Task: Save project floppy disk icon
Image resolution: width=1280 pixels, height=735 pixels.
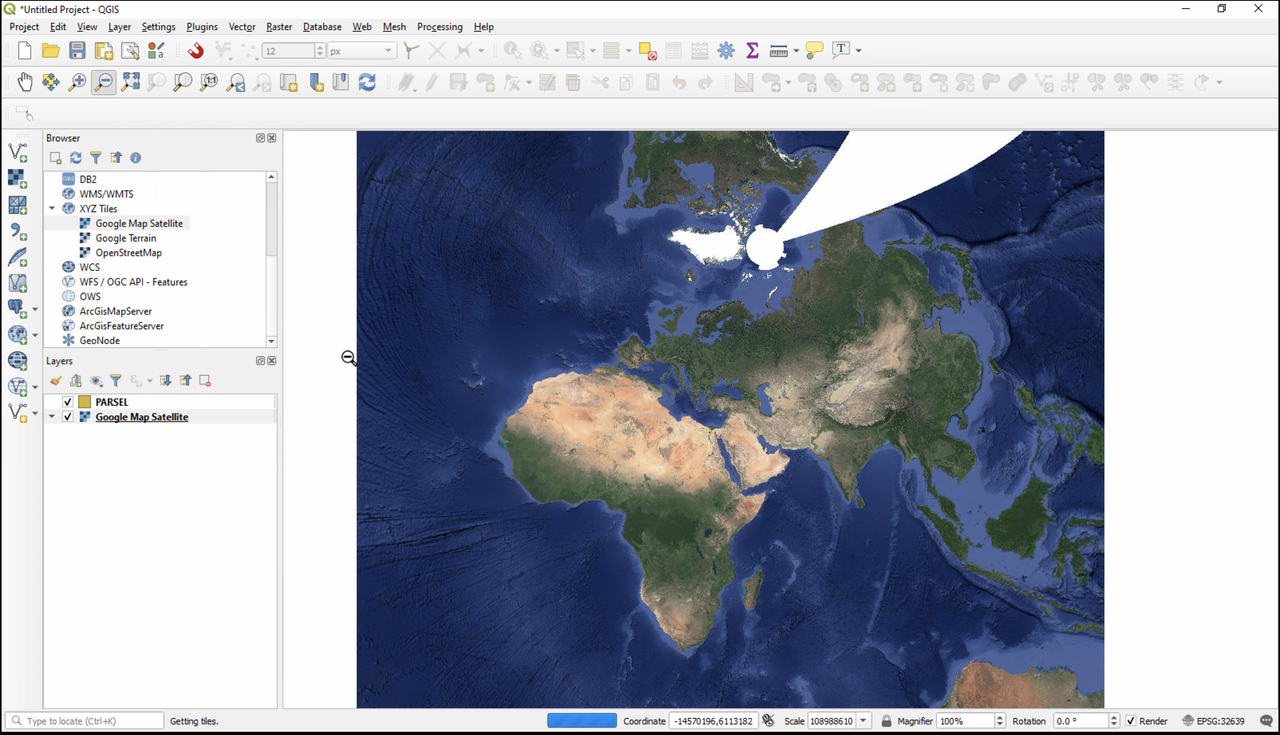Action: coord(77,51)
